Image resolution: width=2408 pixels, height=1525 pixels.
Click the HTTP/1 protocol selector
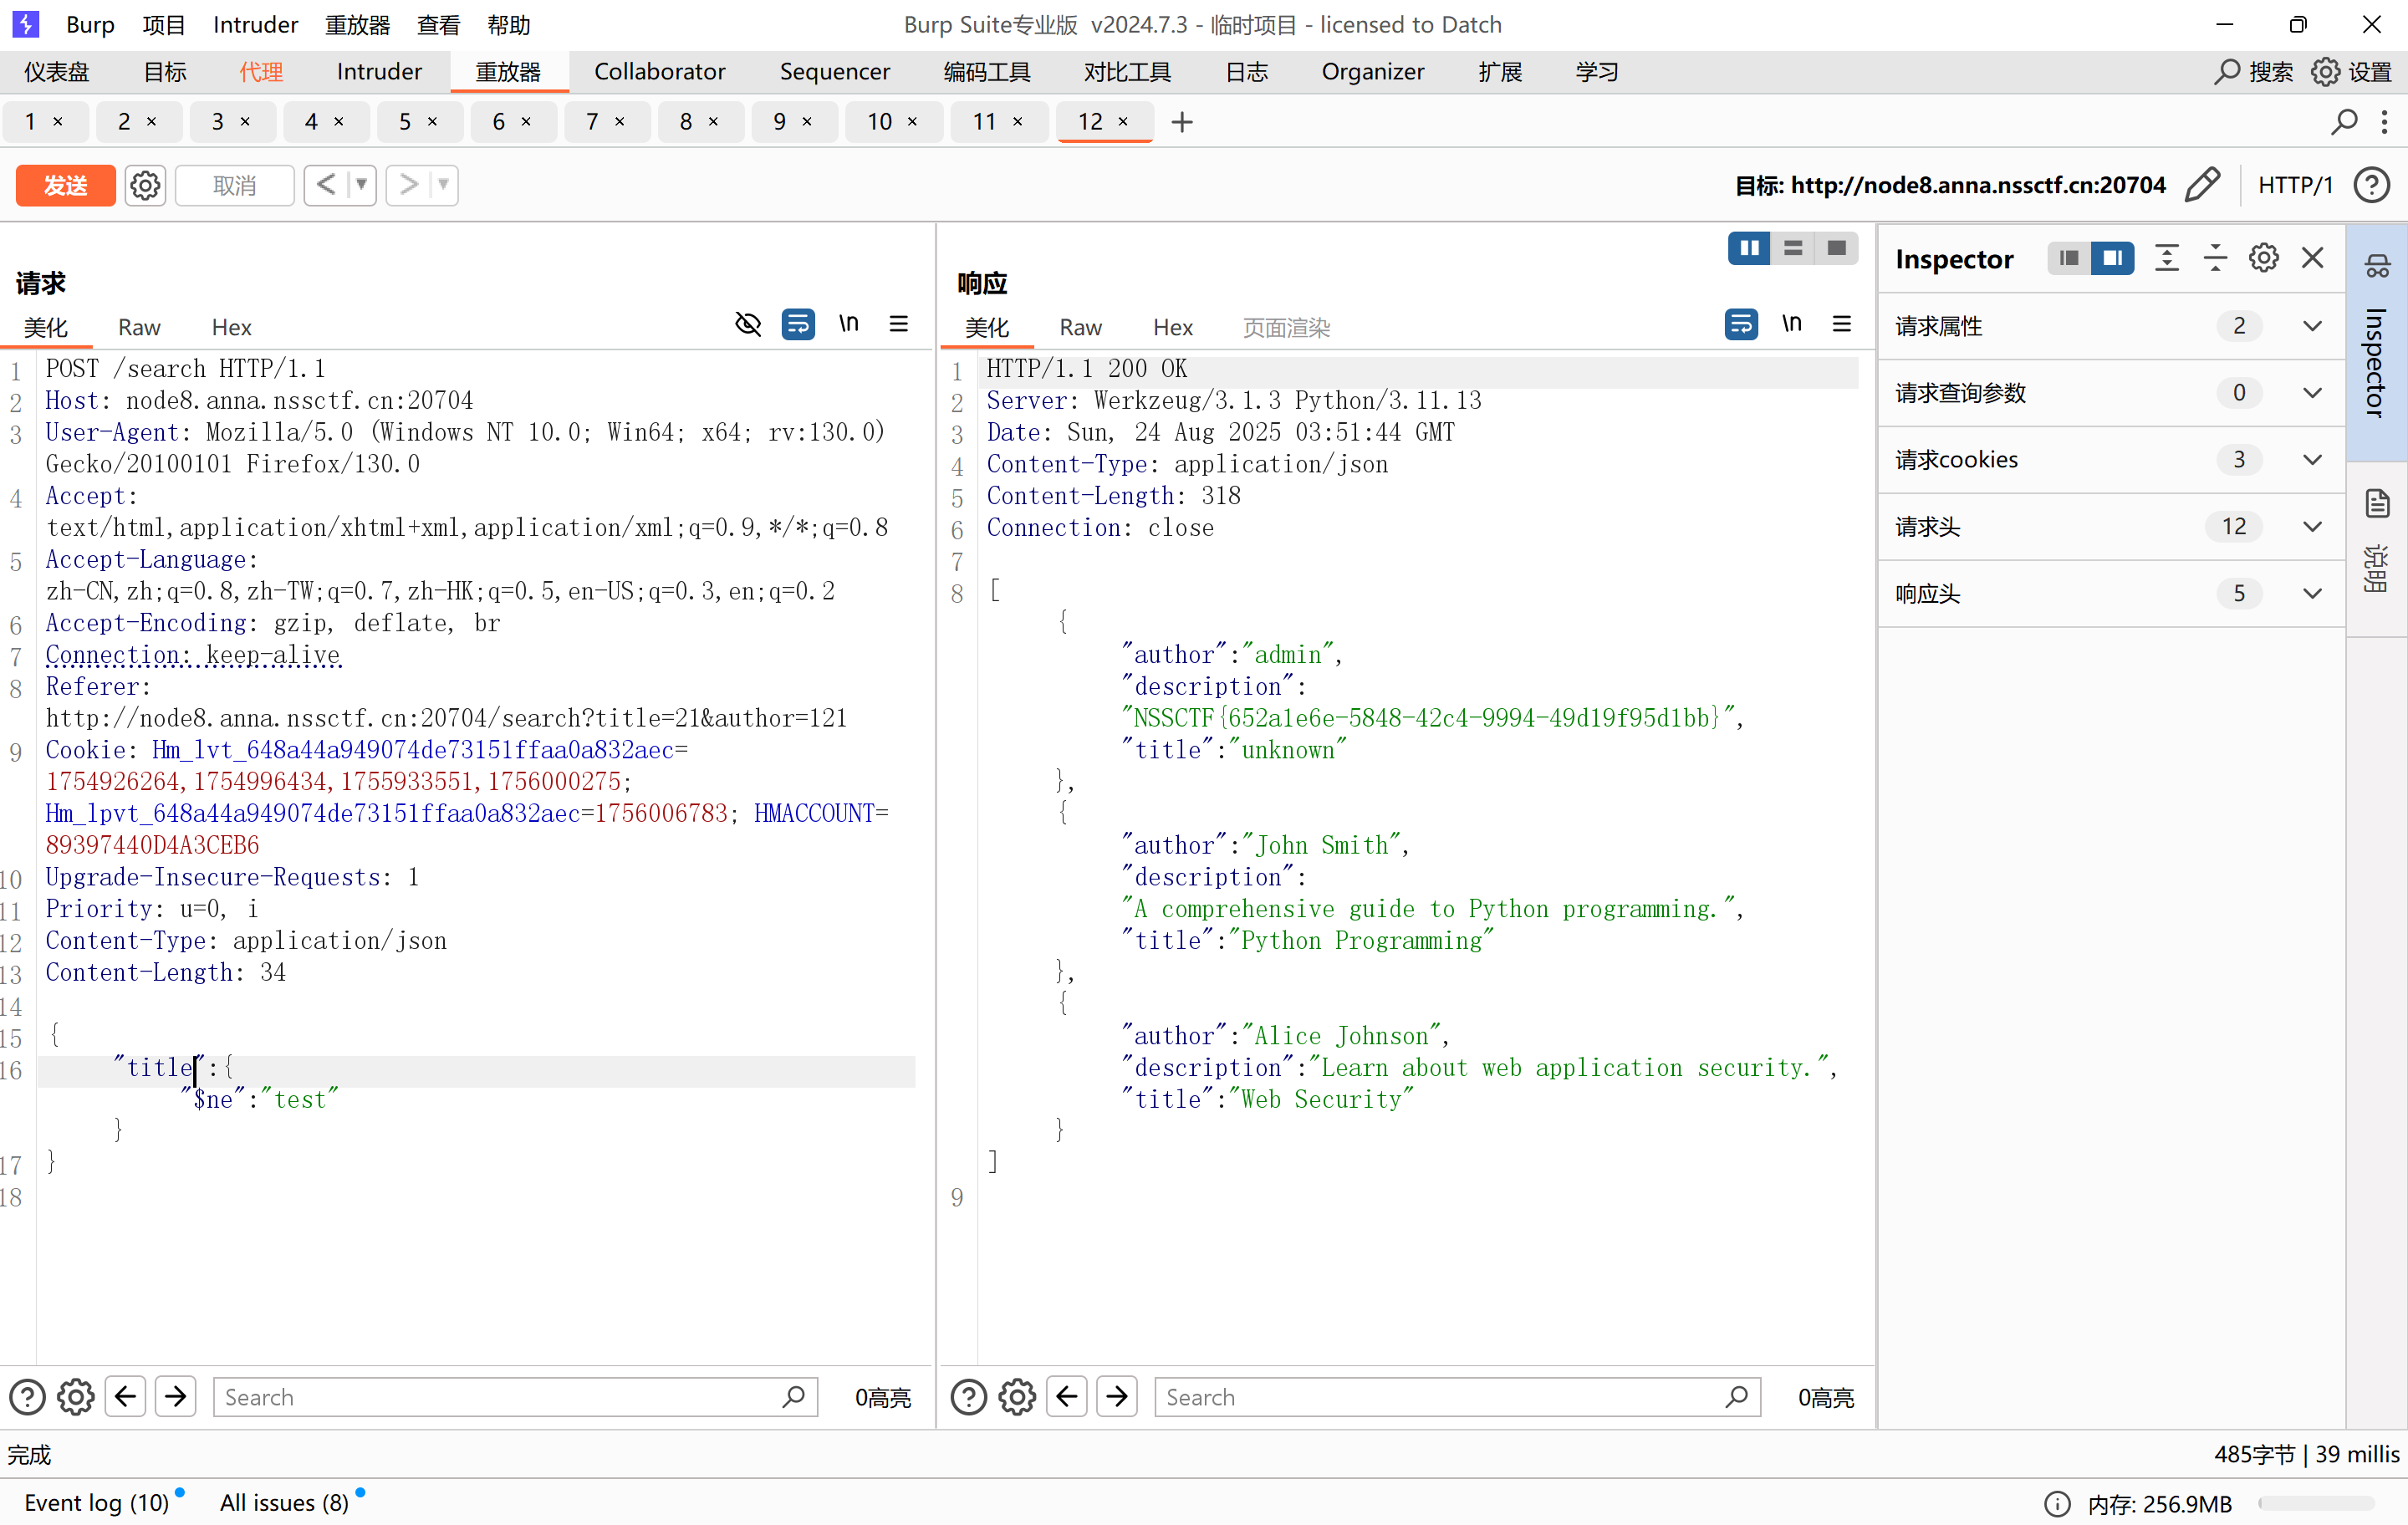pos(2295,185)
